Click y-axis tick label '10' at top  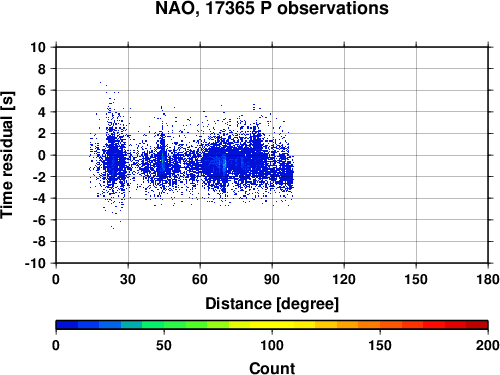pyautogui.click(x=38, y=47)
